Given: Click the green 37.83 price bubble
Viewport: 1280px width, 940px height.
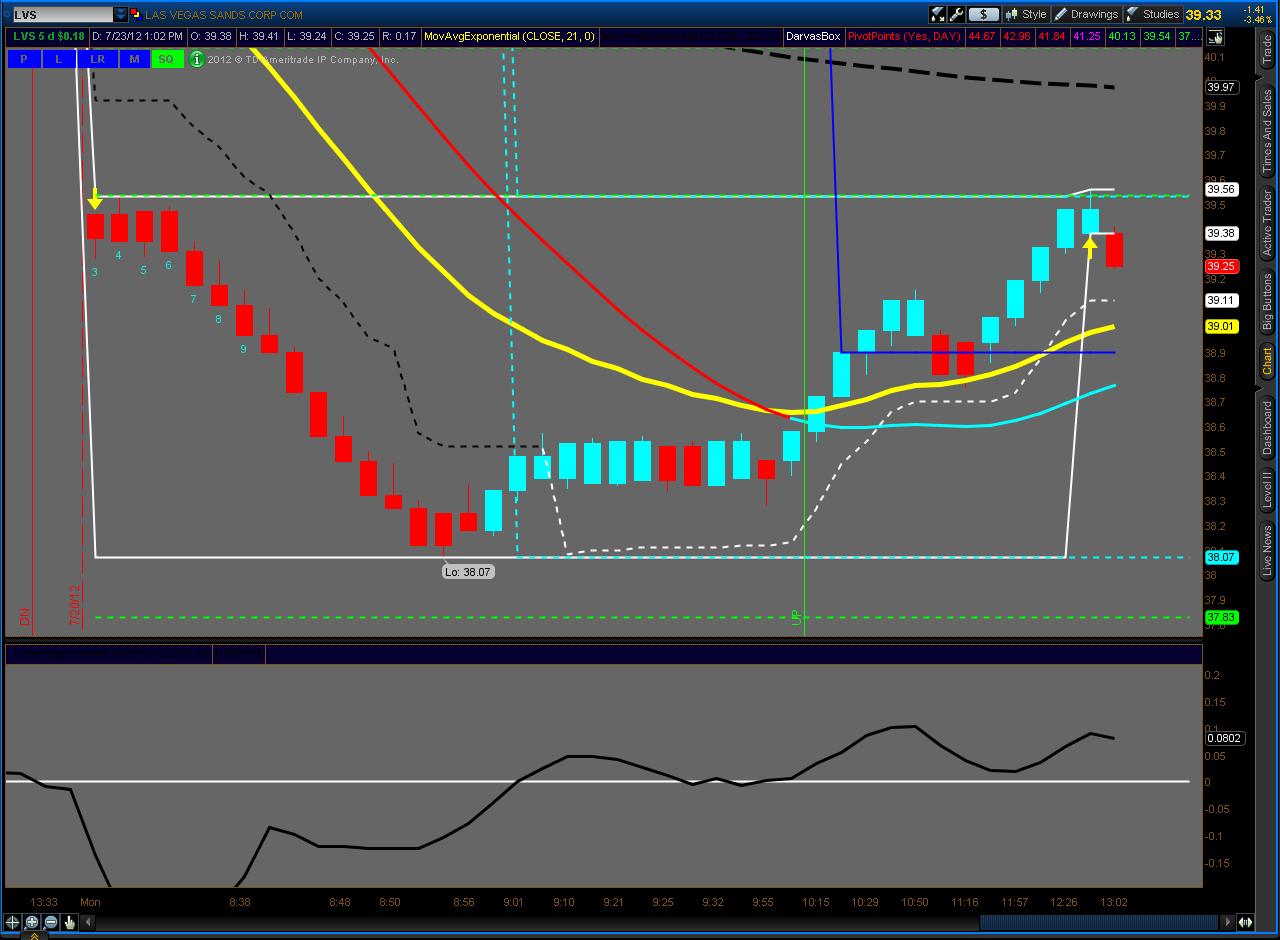Looking at the screenshot, I should point(1222,617).
